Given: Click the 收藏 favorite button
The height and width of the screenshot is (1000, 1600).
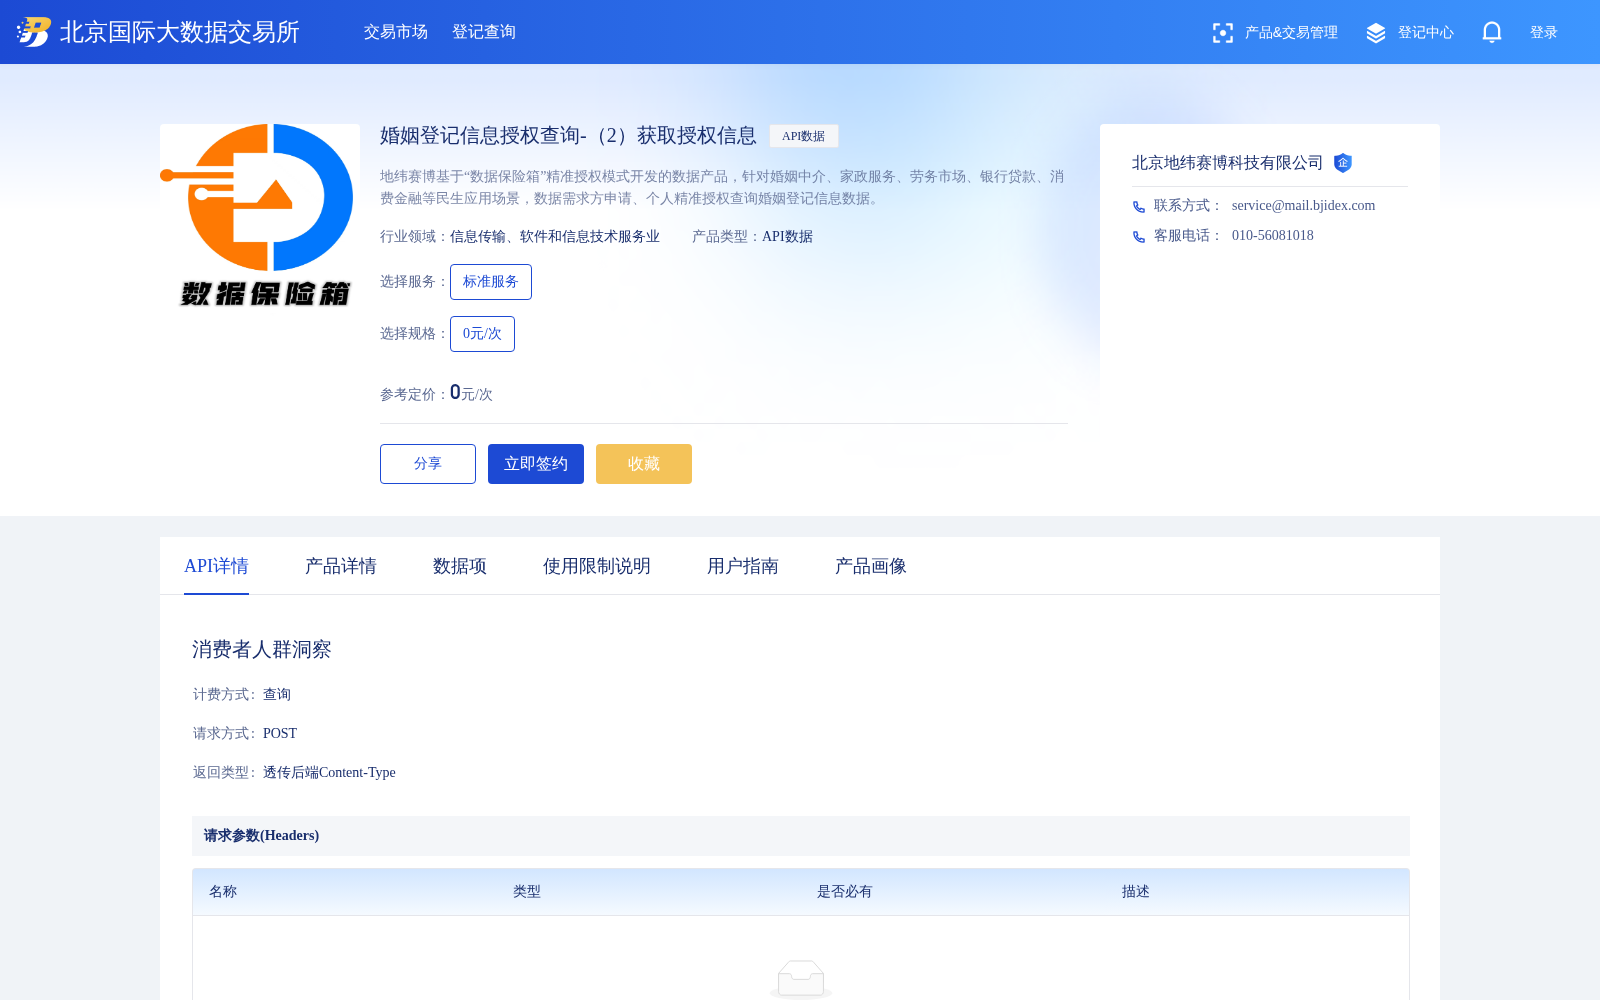Looking at the screenshot, I should tap(644, 464).
